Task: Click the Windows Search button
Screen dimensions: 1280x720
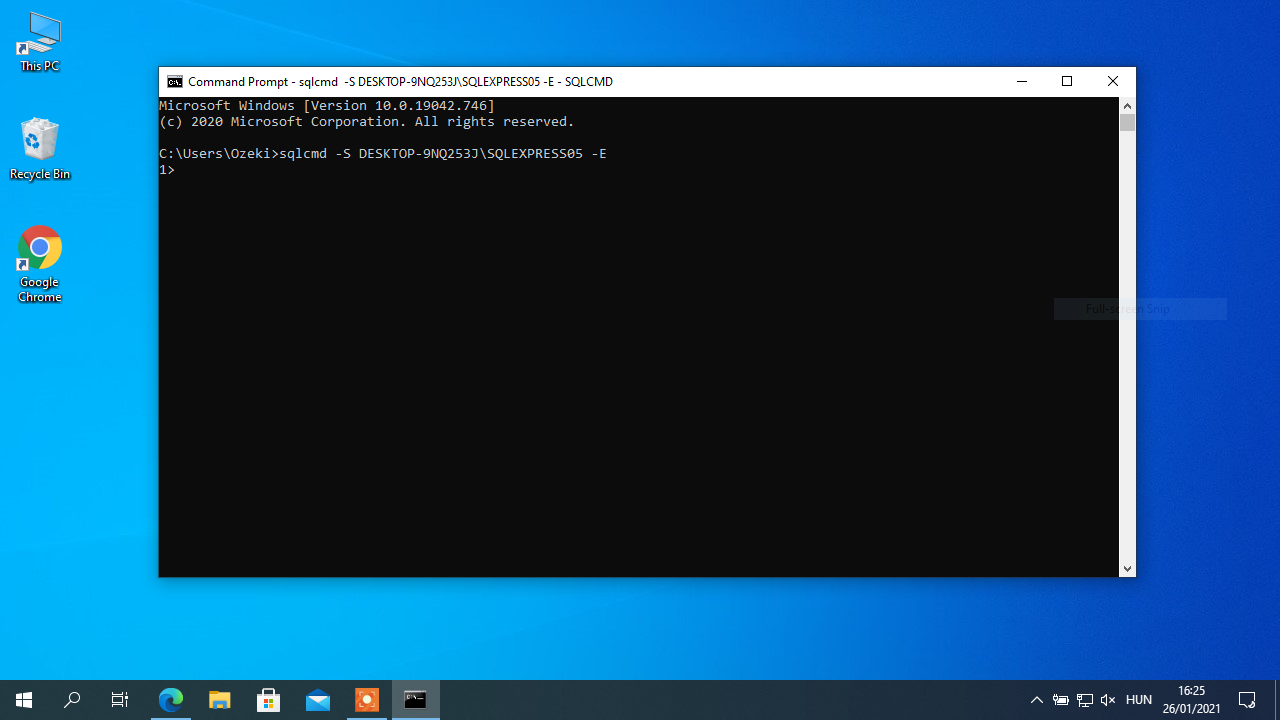Action: click(x=71, y=699)
